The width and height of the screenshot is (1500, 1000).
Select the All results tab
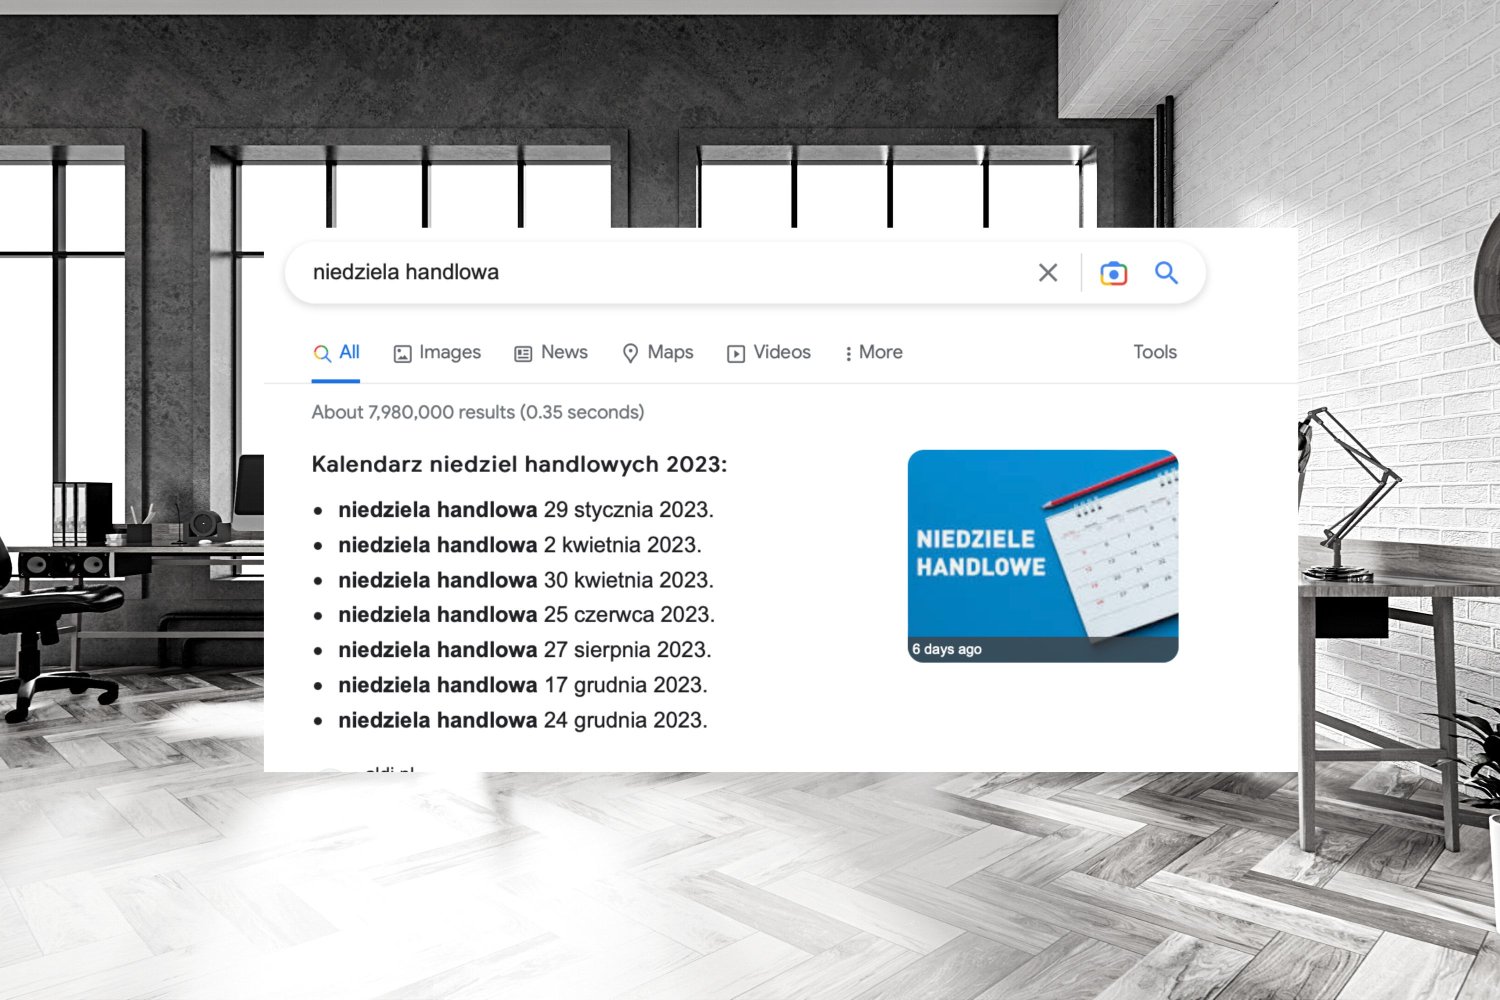[x=336, y=353]
